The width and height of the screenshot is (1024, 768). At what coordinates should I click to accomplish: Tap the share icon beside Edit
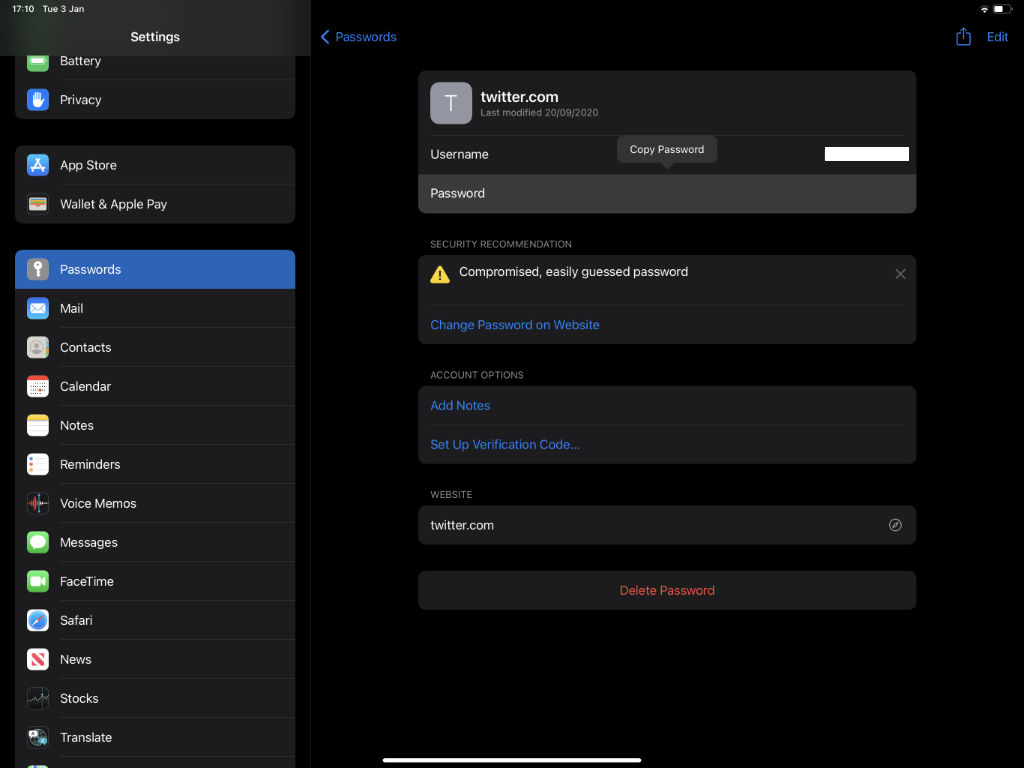[963, 37]
